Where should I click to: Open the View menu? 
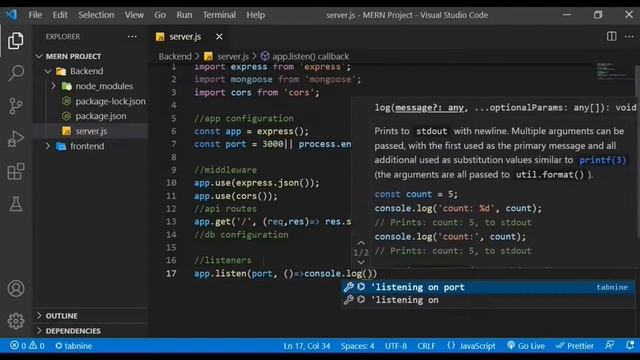pos(134,15)
